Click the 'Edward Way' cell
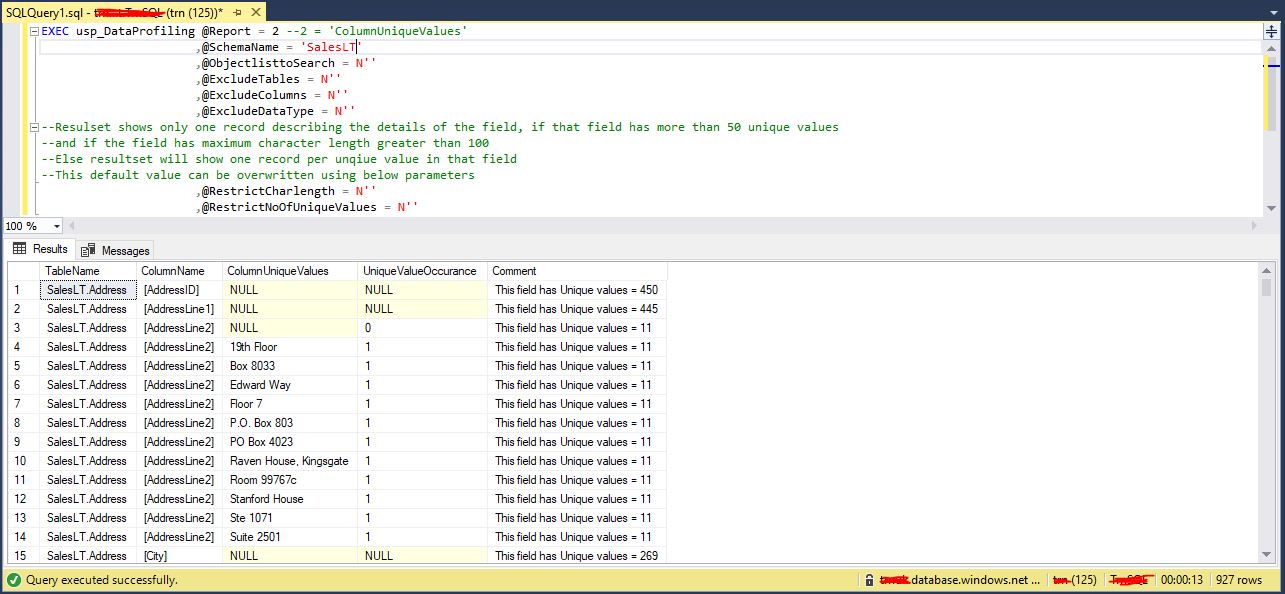 [290, 385]
